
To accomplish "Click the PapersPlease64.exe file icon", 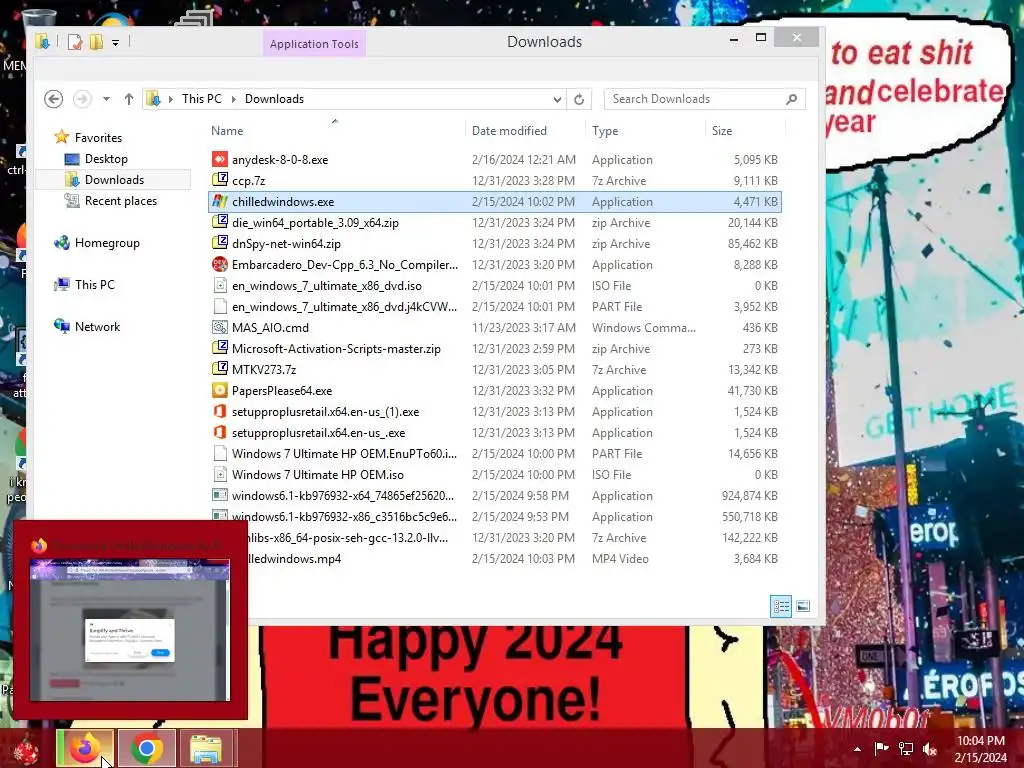I will pos(220,391).
